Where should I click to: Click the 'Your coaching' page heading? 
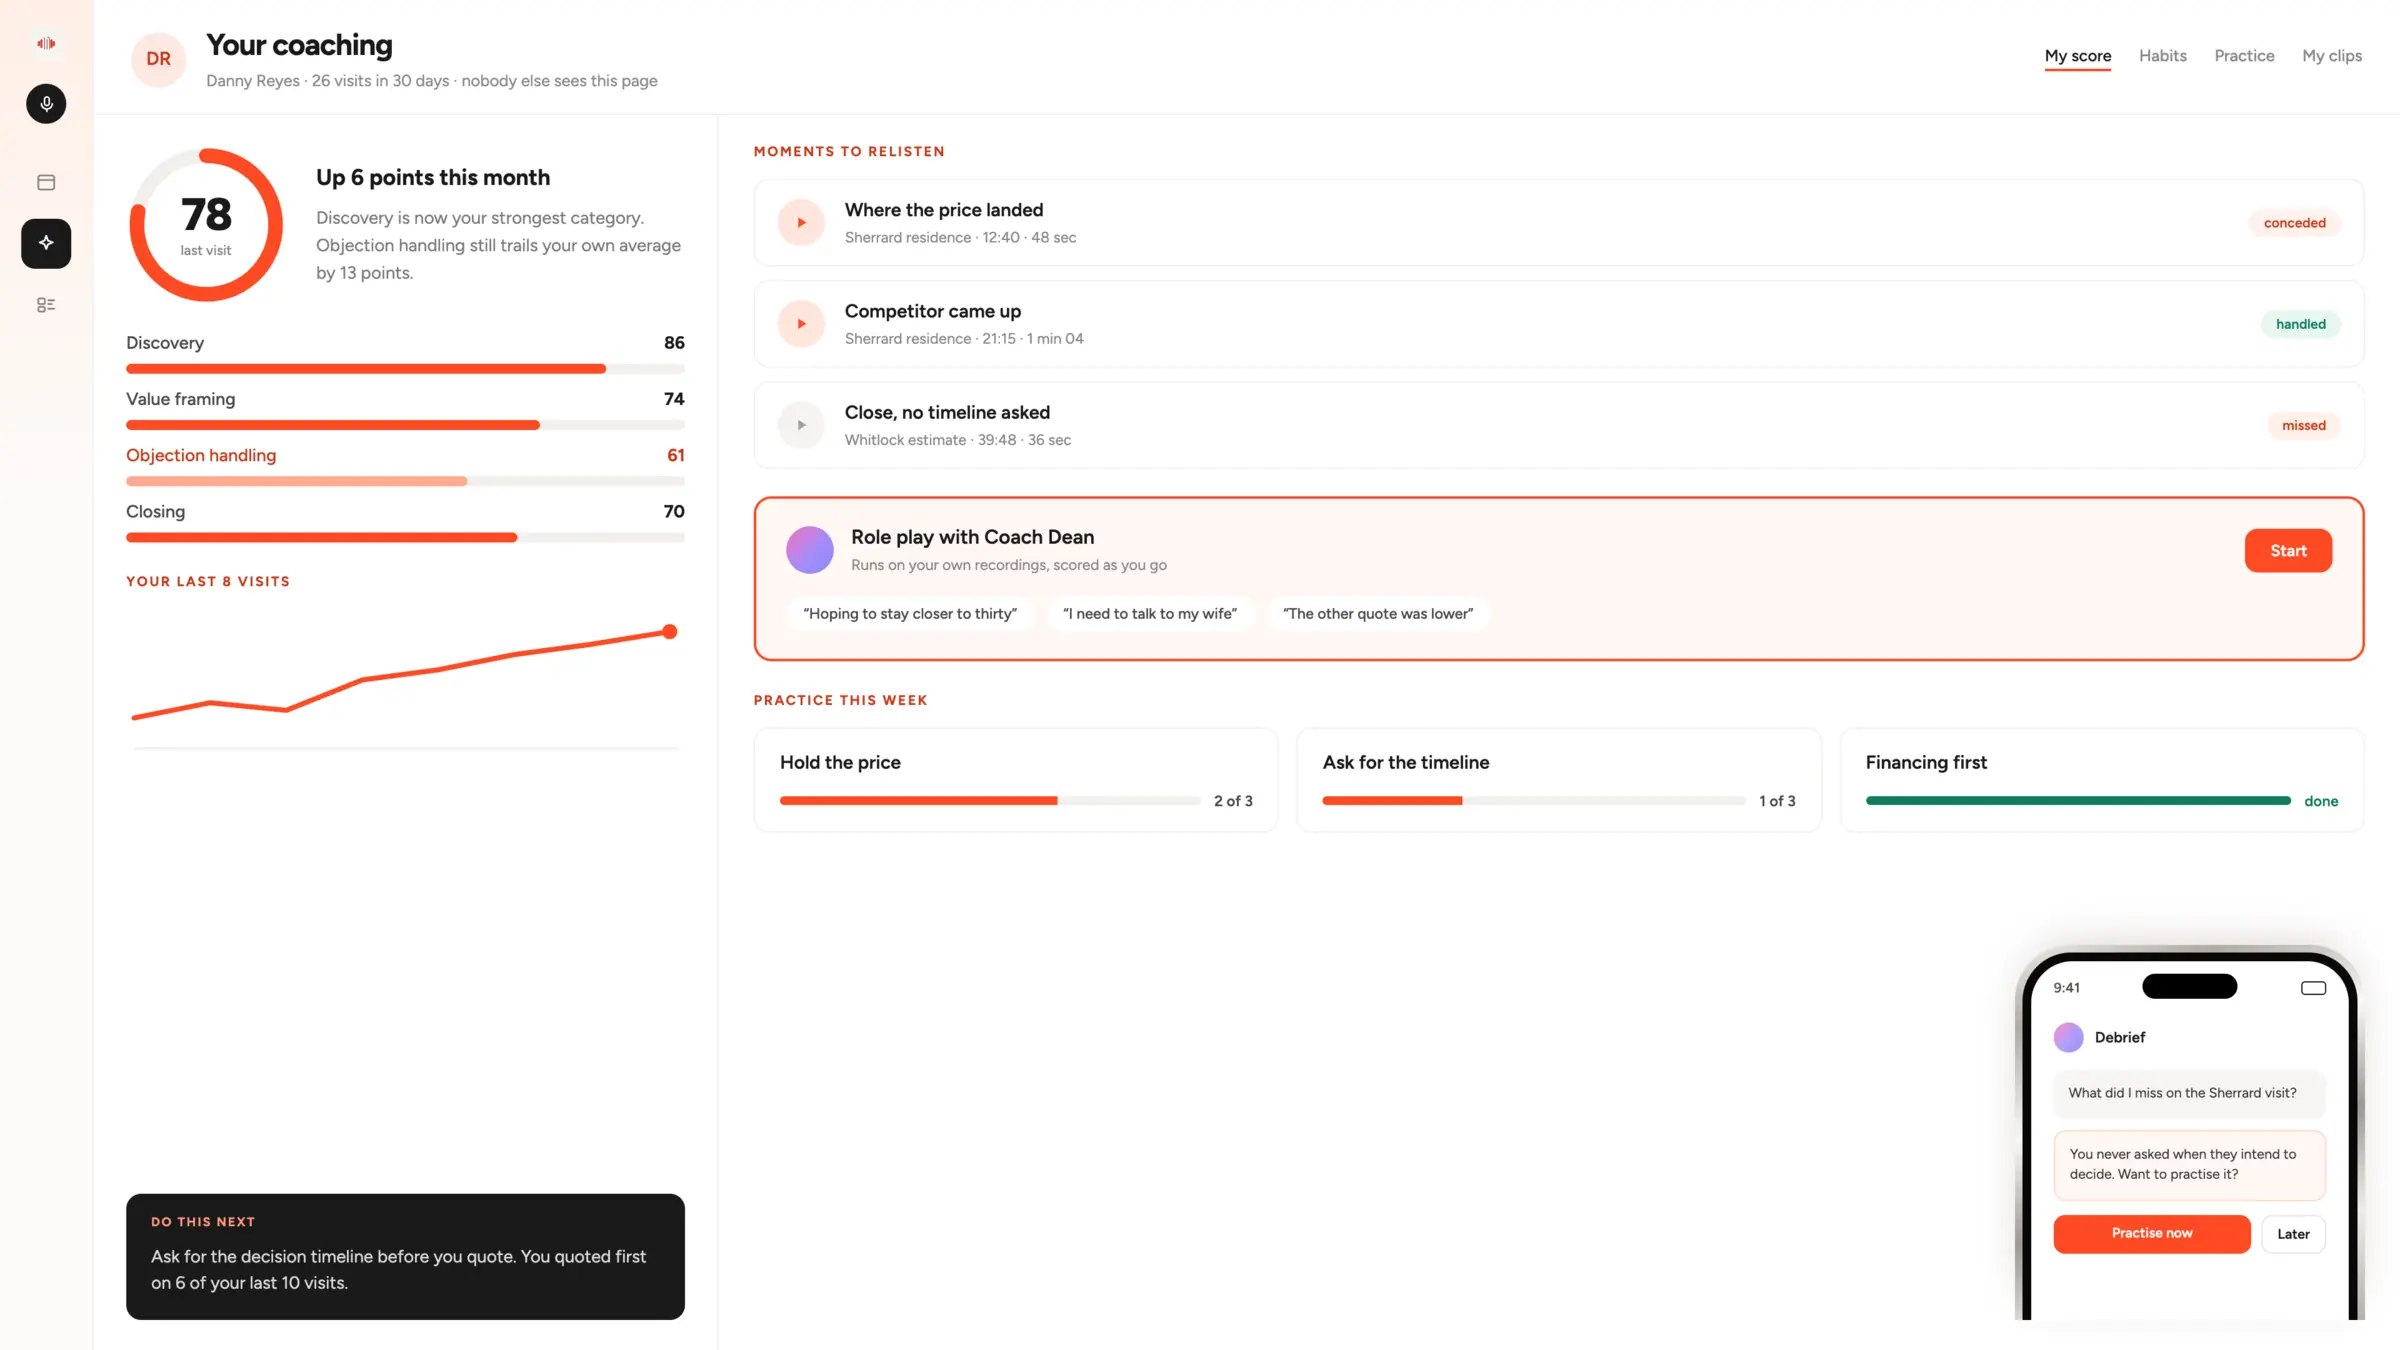point(299,45)
